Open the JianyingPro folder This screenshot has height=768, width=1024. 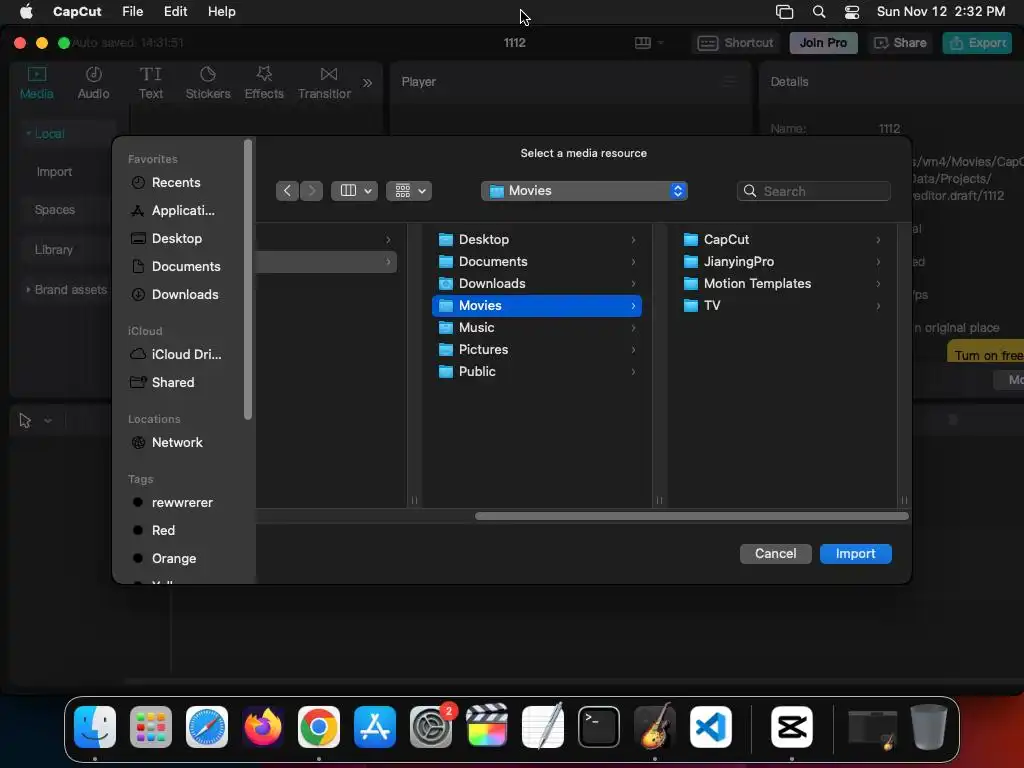[782, 261]
